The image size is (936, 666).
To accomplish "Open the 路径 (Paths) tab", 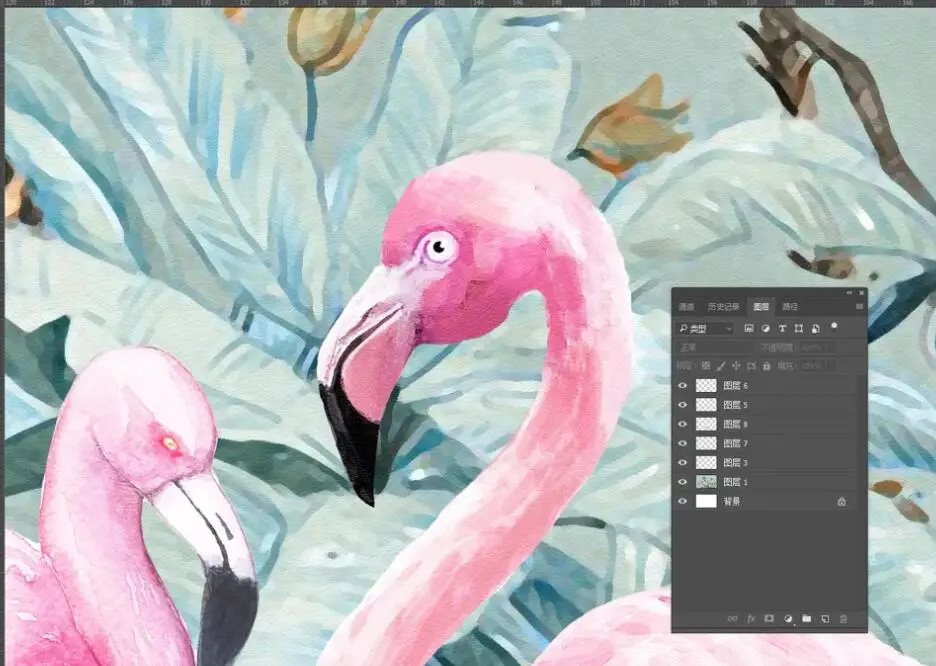I will pyautogui.click(x=790, y=307).
